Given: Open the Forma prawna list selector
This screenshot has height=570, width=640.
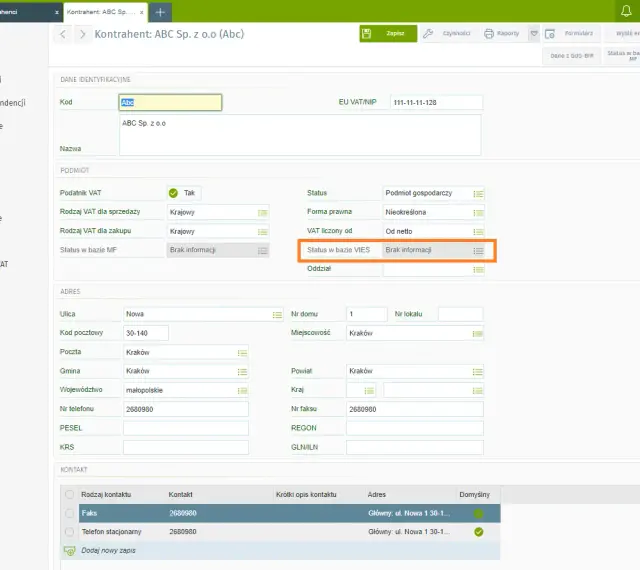Looking at the screenshot, I should 478,213.
